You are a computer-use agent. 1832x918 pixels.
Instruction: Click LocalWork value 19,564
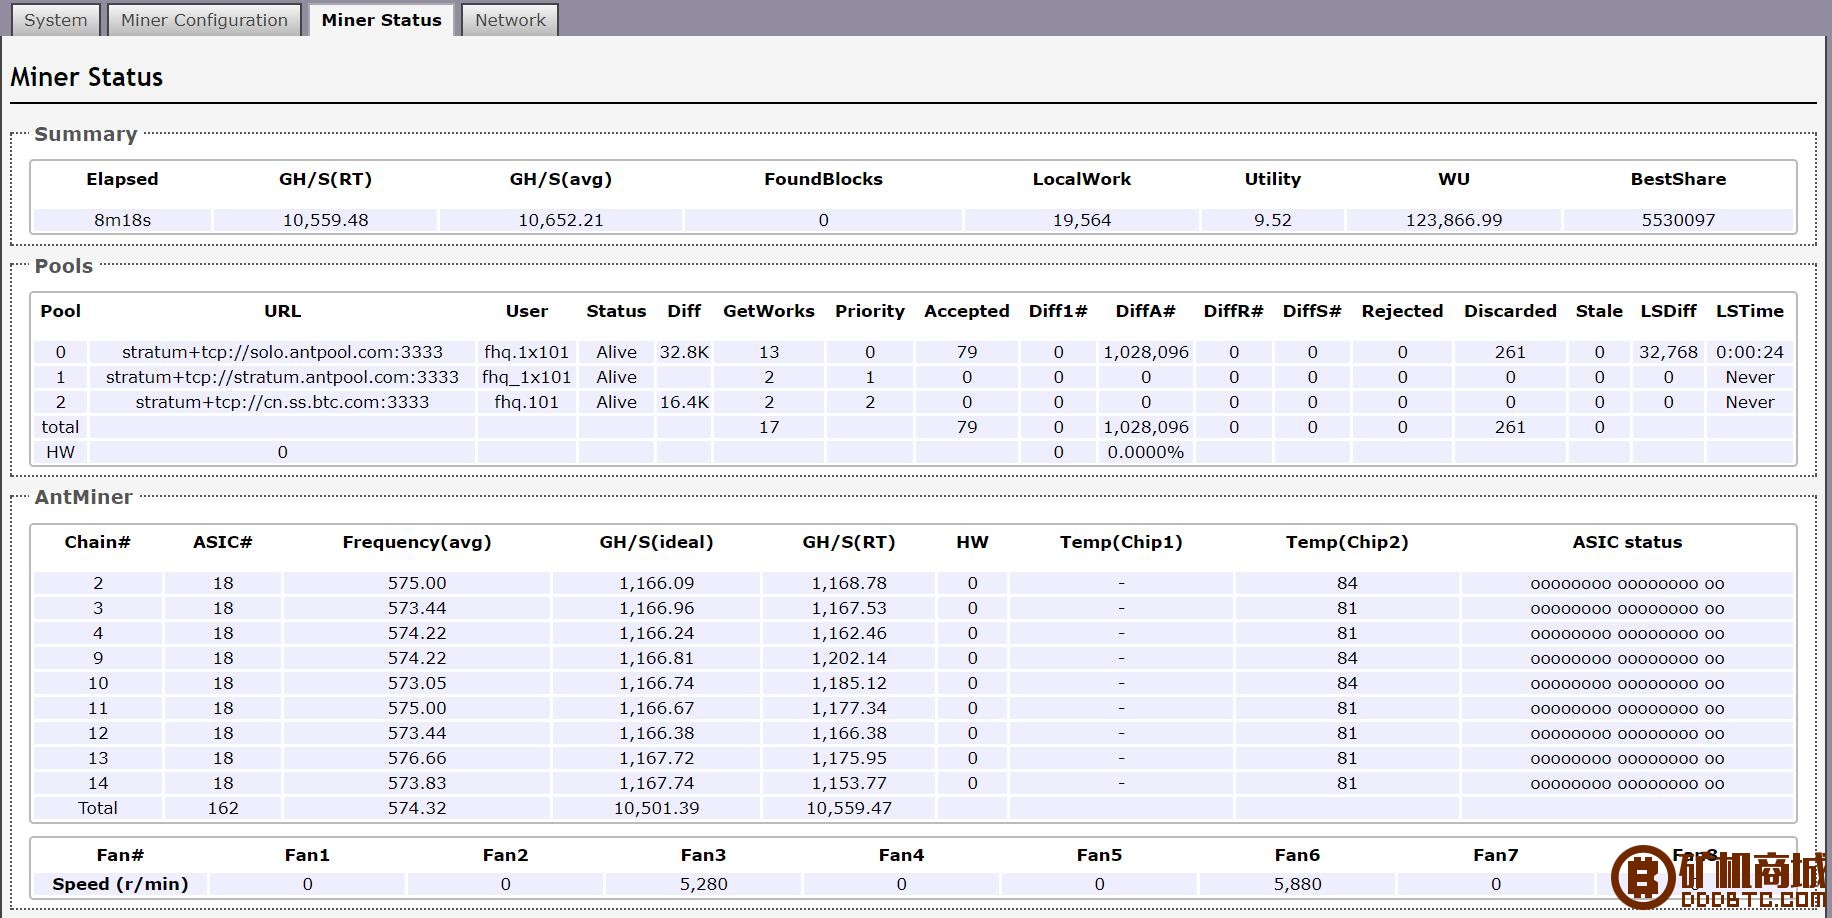coord(1082,220)
